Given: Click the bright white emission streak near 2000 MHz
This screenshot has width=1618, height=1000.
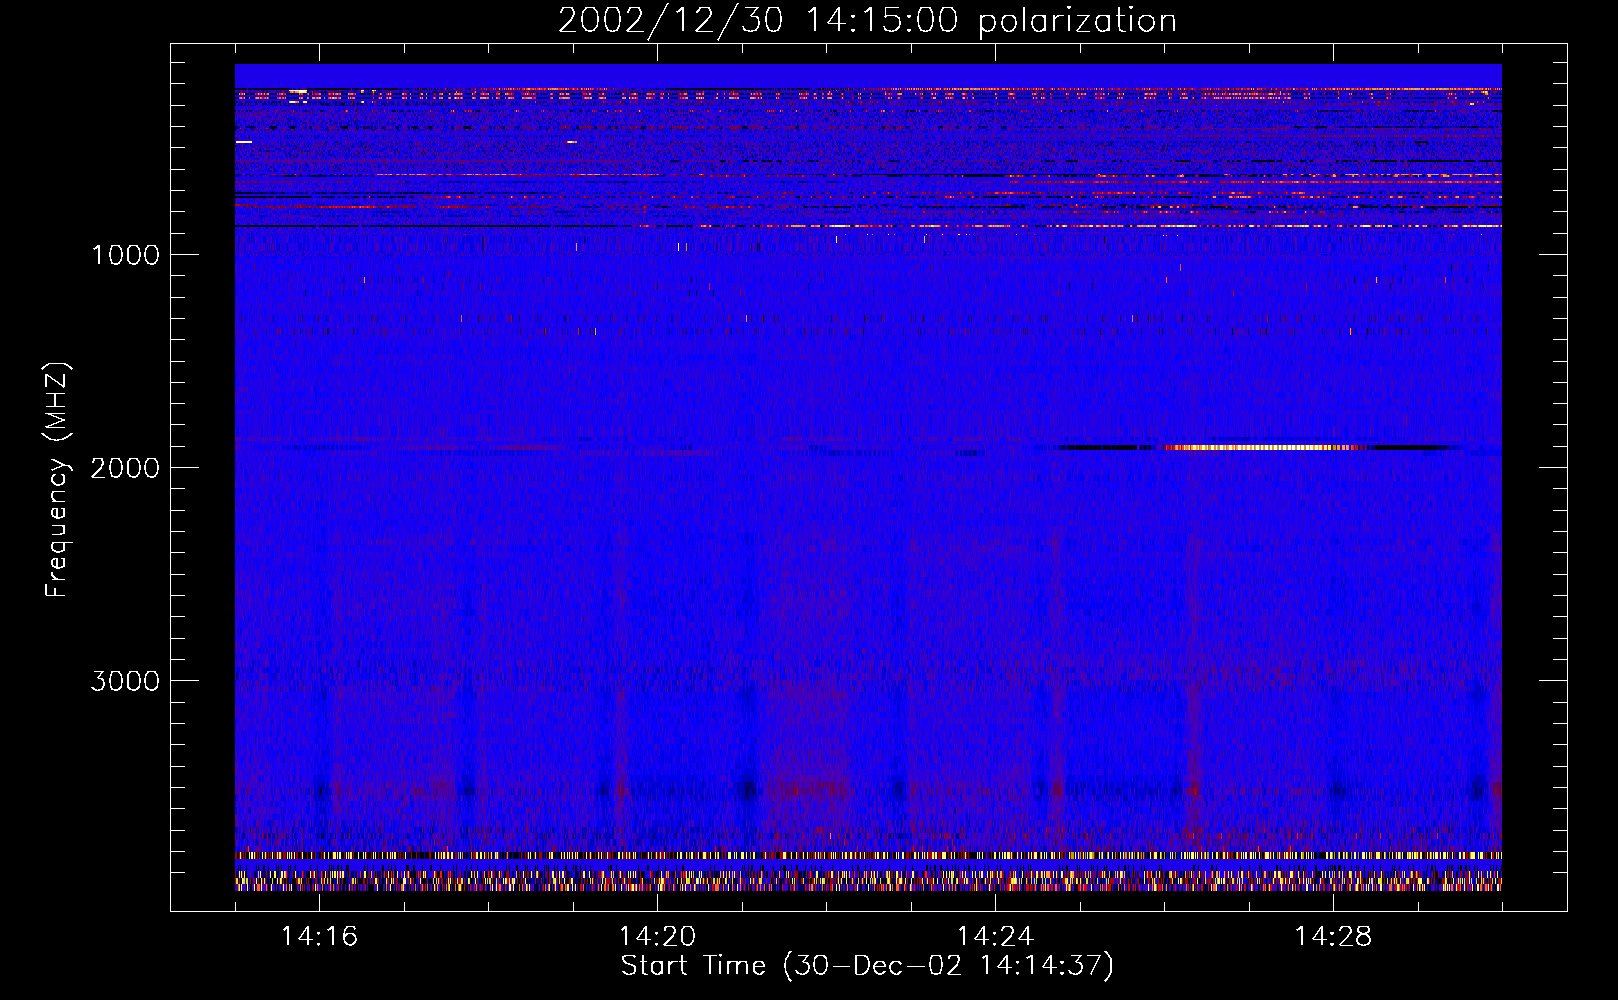Looking at the screenshot, I should tap(1262, 447).
